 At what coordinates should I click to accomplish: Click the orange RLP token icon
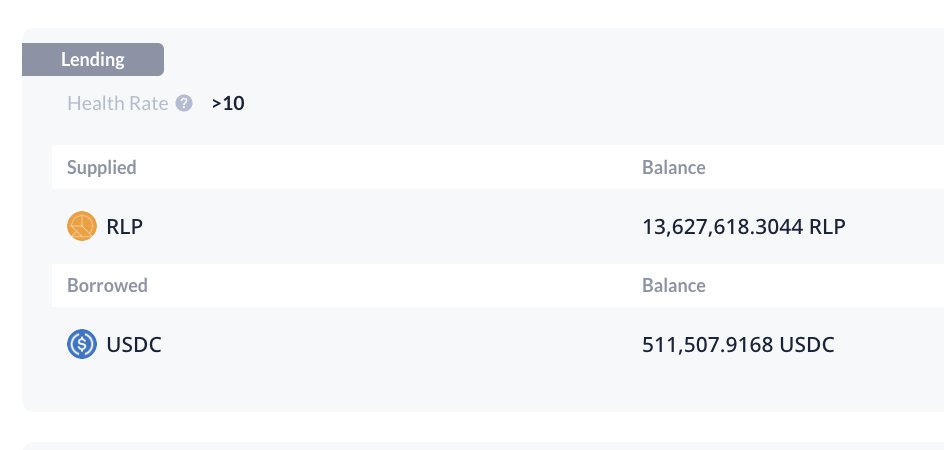click(x=81, y=226)
